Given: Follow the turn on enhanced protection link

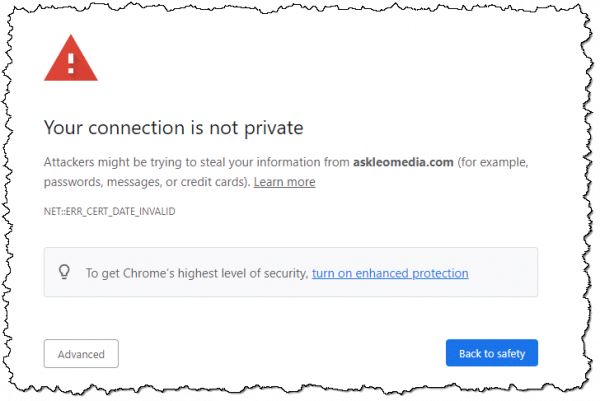Looking at the screenshot, I should click(390, 273).
